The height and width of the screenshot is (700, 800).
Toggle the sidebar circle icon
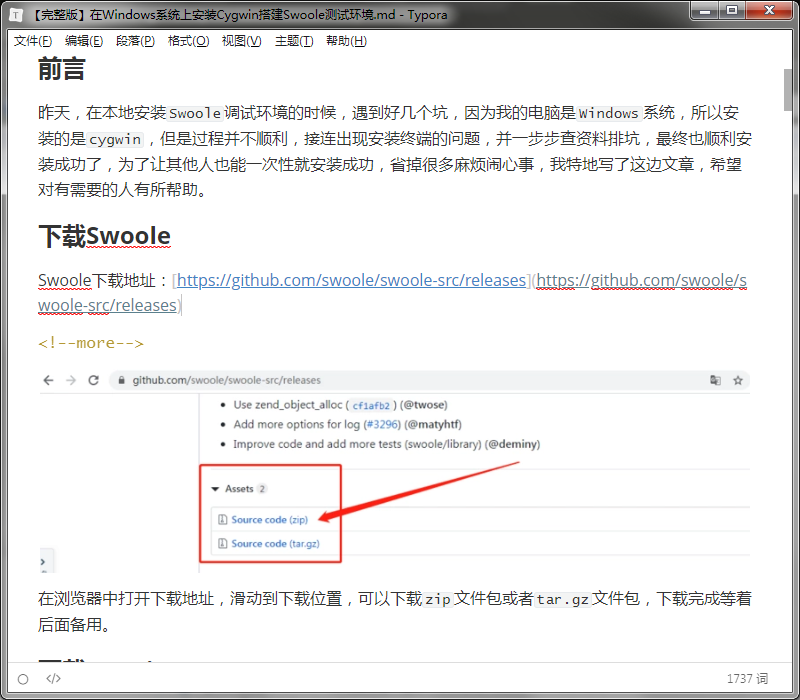tap(23, 679)
